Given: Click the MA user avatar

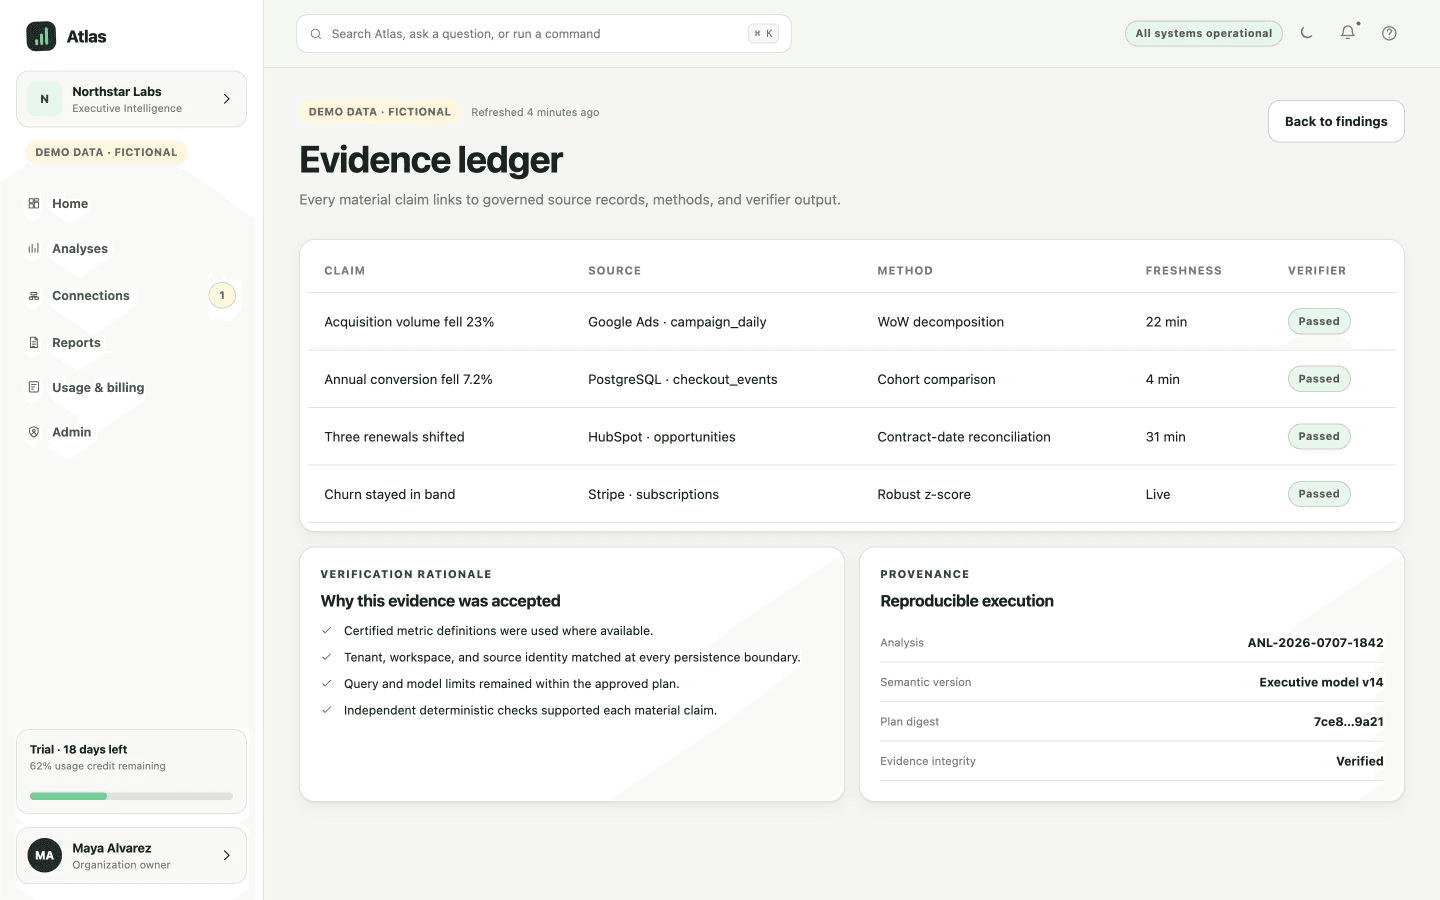Looking at the screenshot, I should coord(44,855).
